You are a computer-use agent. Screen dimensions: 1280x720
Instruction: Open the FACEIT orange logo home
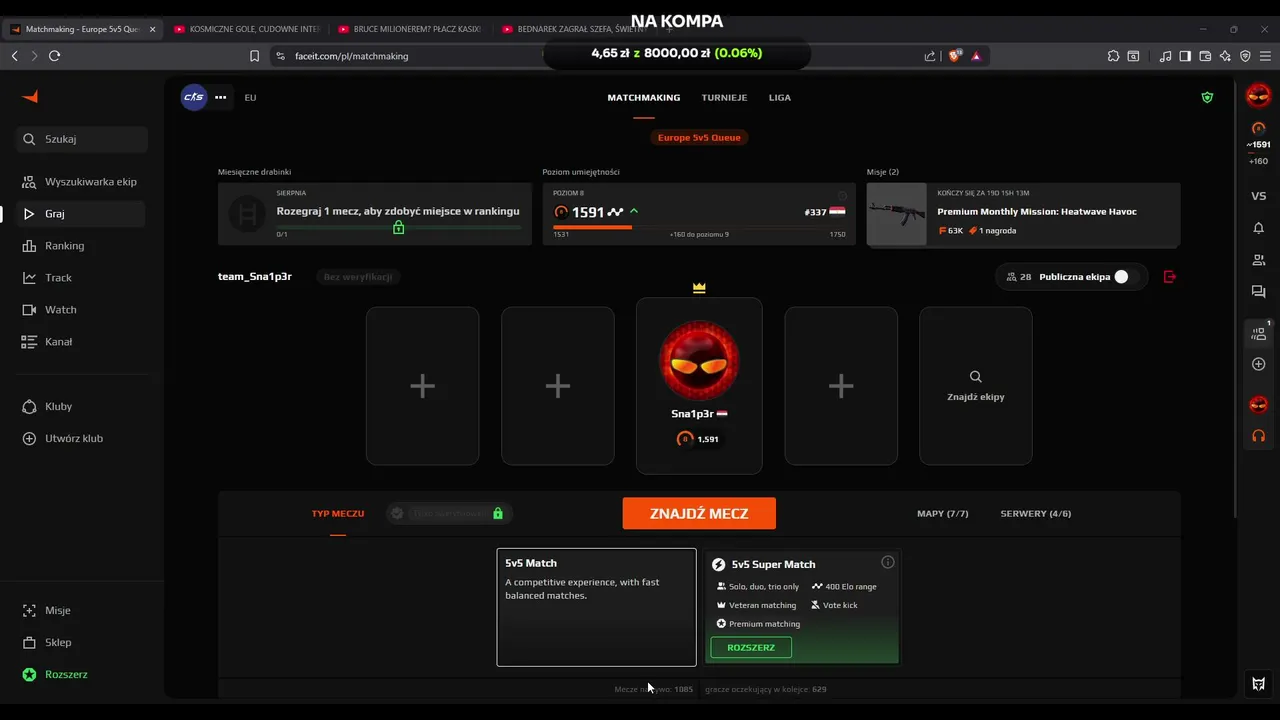coord(30,97)
